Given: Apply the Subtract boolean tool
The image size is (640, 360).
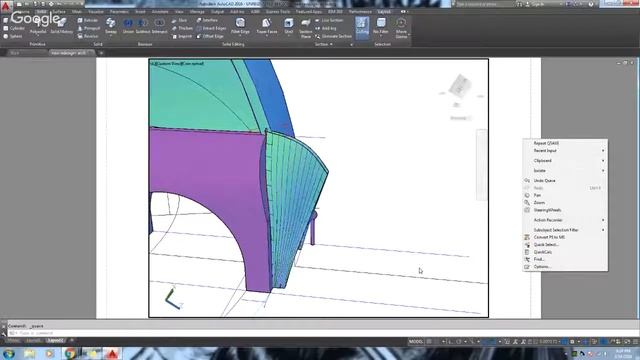Looking at the screenshot, I should (x=143, y=26).
